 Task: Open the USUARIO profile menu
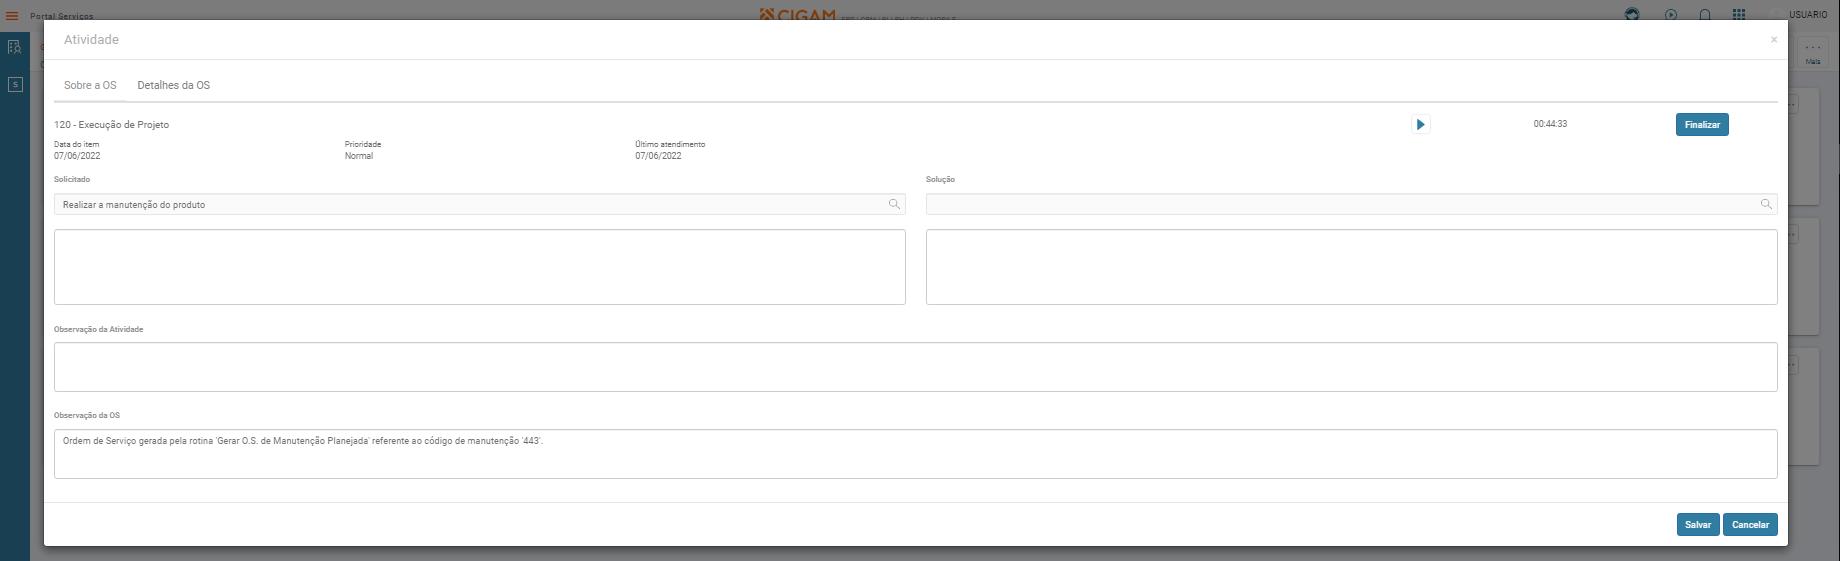pyautogui.click(x=1808, y=14)
